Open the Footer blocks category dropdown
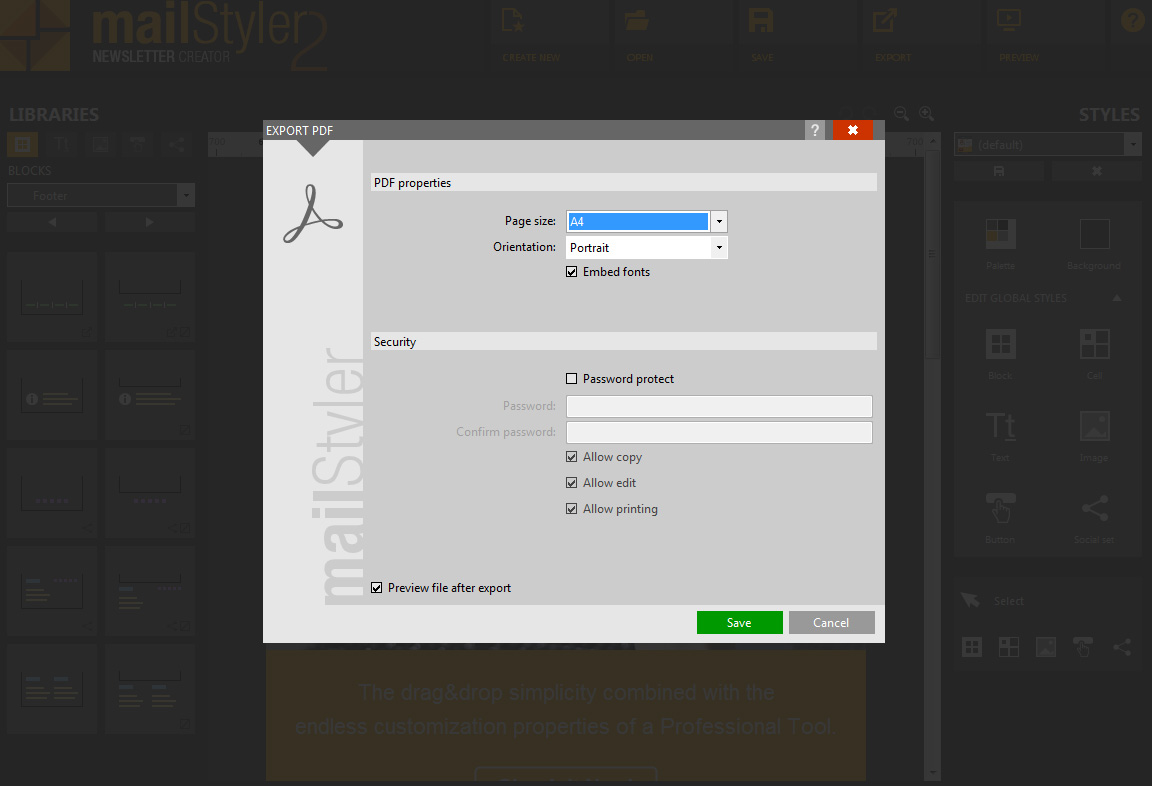The width and height of the screenshot is (1152, 786). tap(101, 195)
